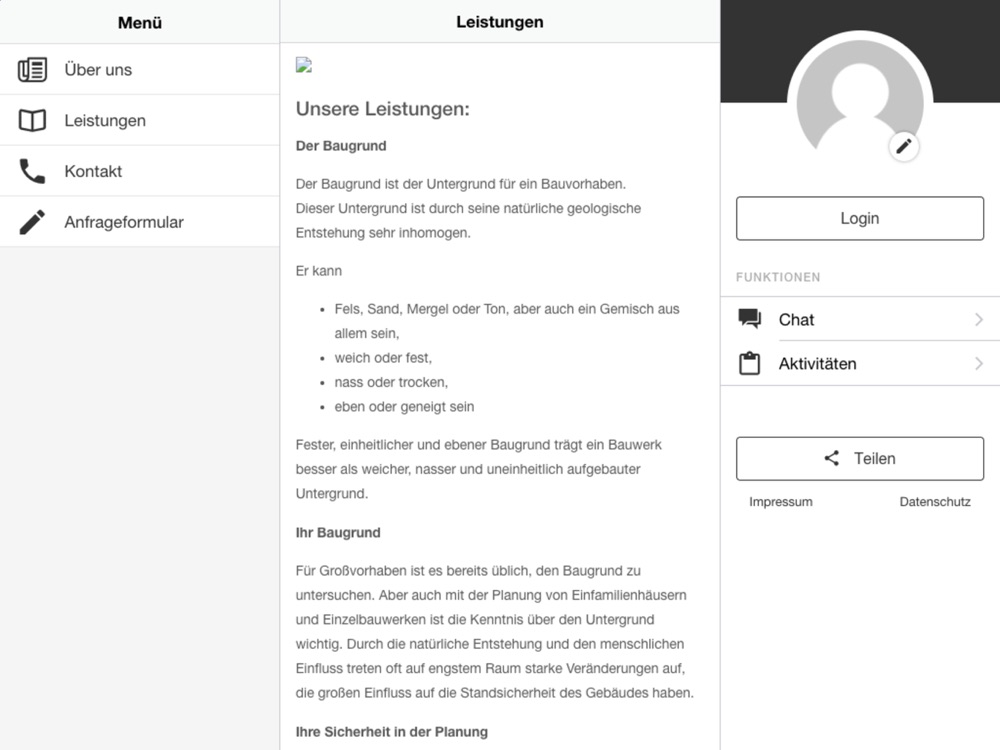Image resolution: width=1000 pixels, height=750 pixels.
Task: Select the Leistungen menu label
Action: [105, 121]
